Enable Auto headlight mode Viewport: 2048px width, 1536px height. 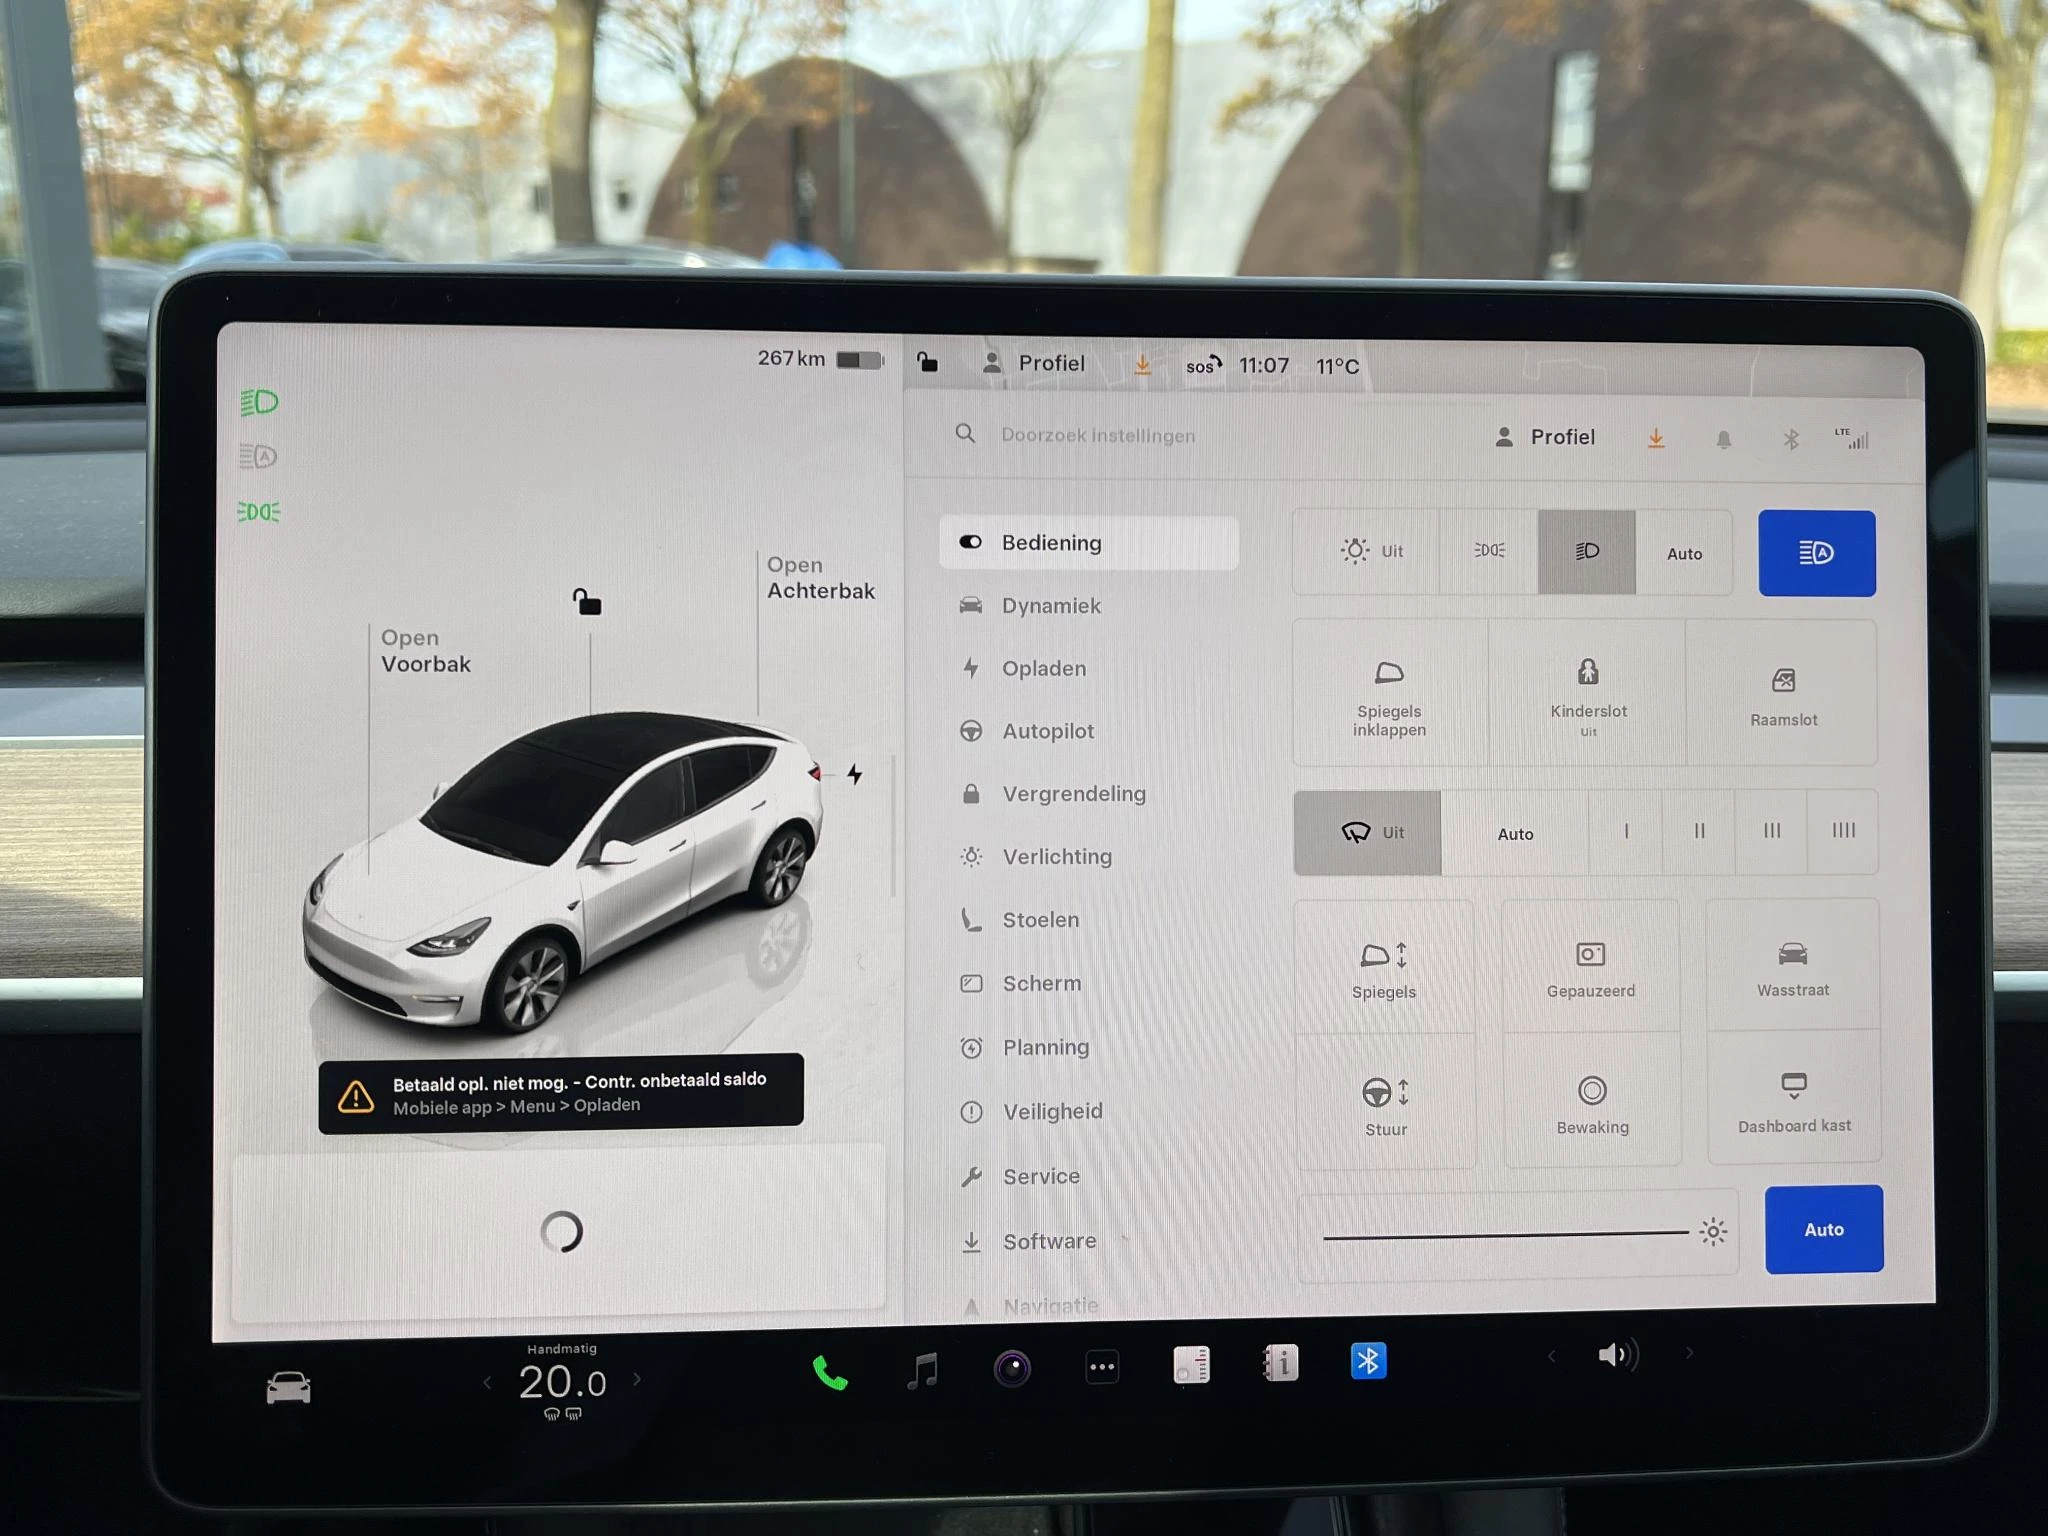click(x=1684, y=553)
